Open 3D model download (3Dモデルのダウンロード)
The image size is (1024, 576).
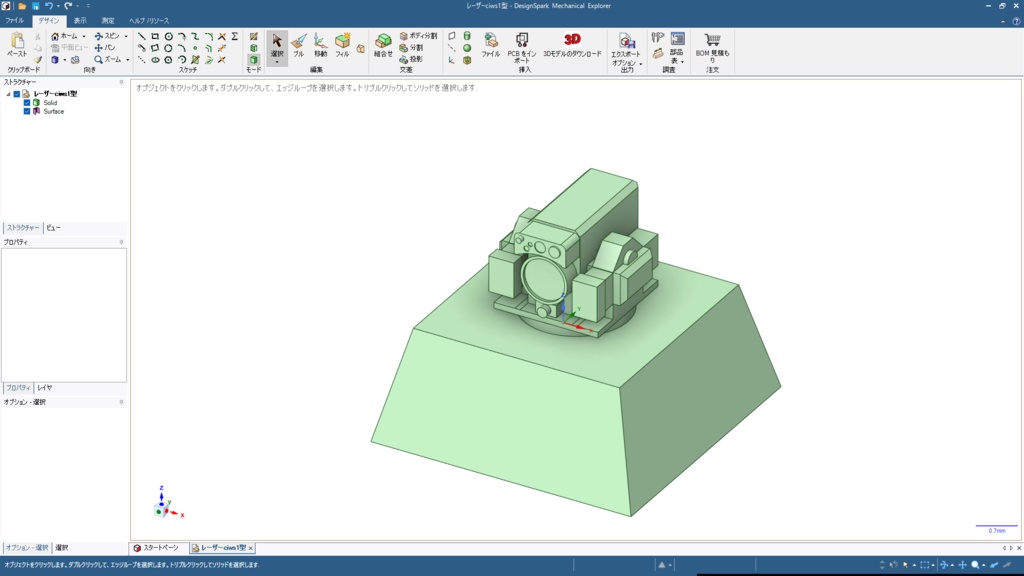pos(572,44)
